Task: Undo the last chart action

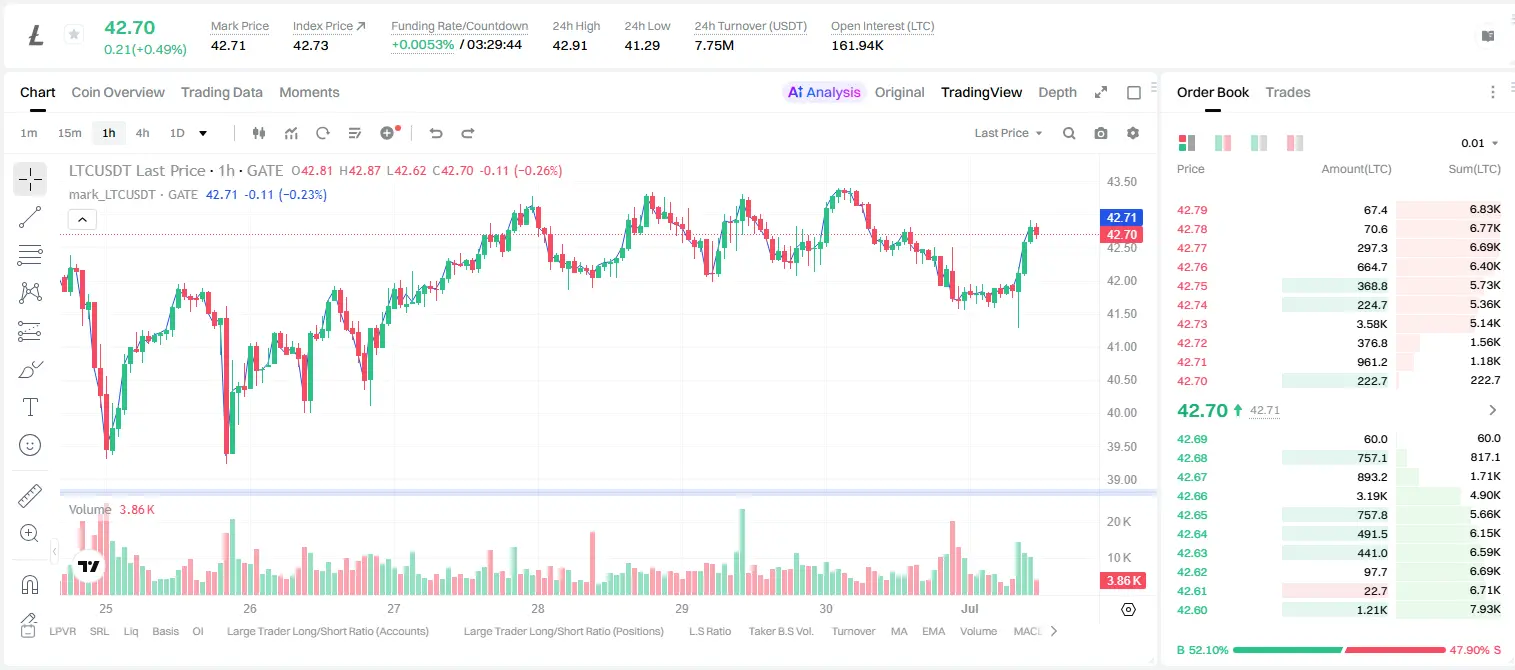Action: coord(435,133)
